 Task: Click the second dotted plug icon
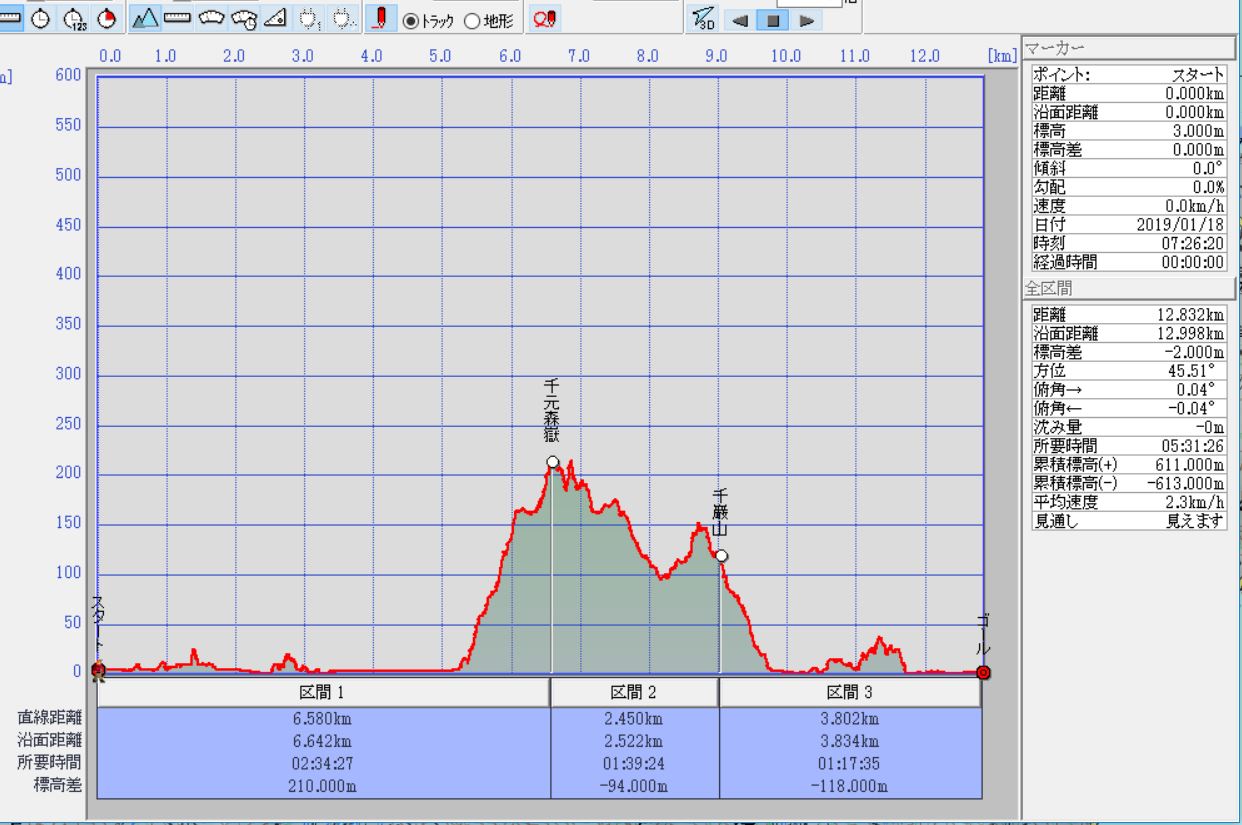(344, 18)
